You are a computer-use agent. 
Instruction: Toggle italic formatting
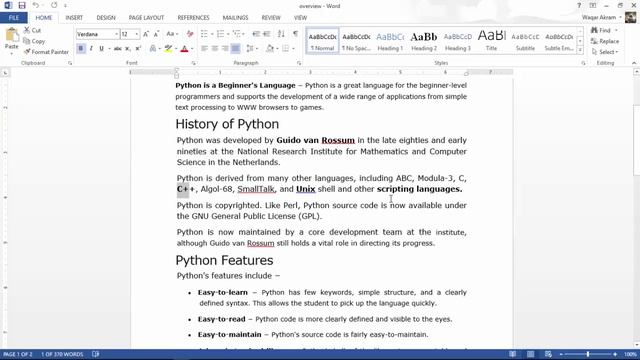pos(91,49)
